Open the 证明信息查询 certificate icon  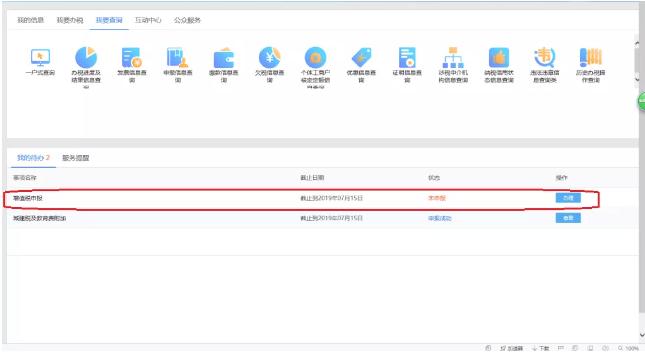(x=407, y=57)
